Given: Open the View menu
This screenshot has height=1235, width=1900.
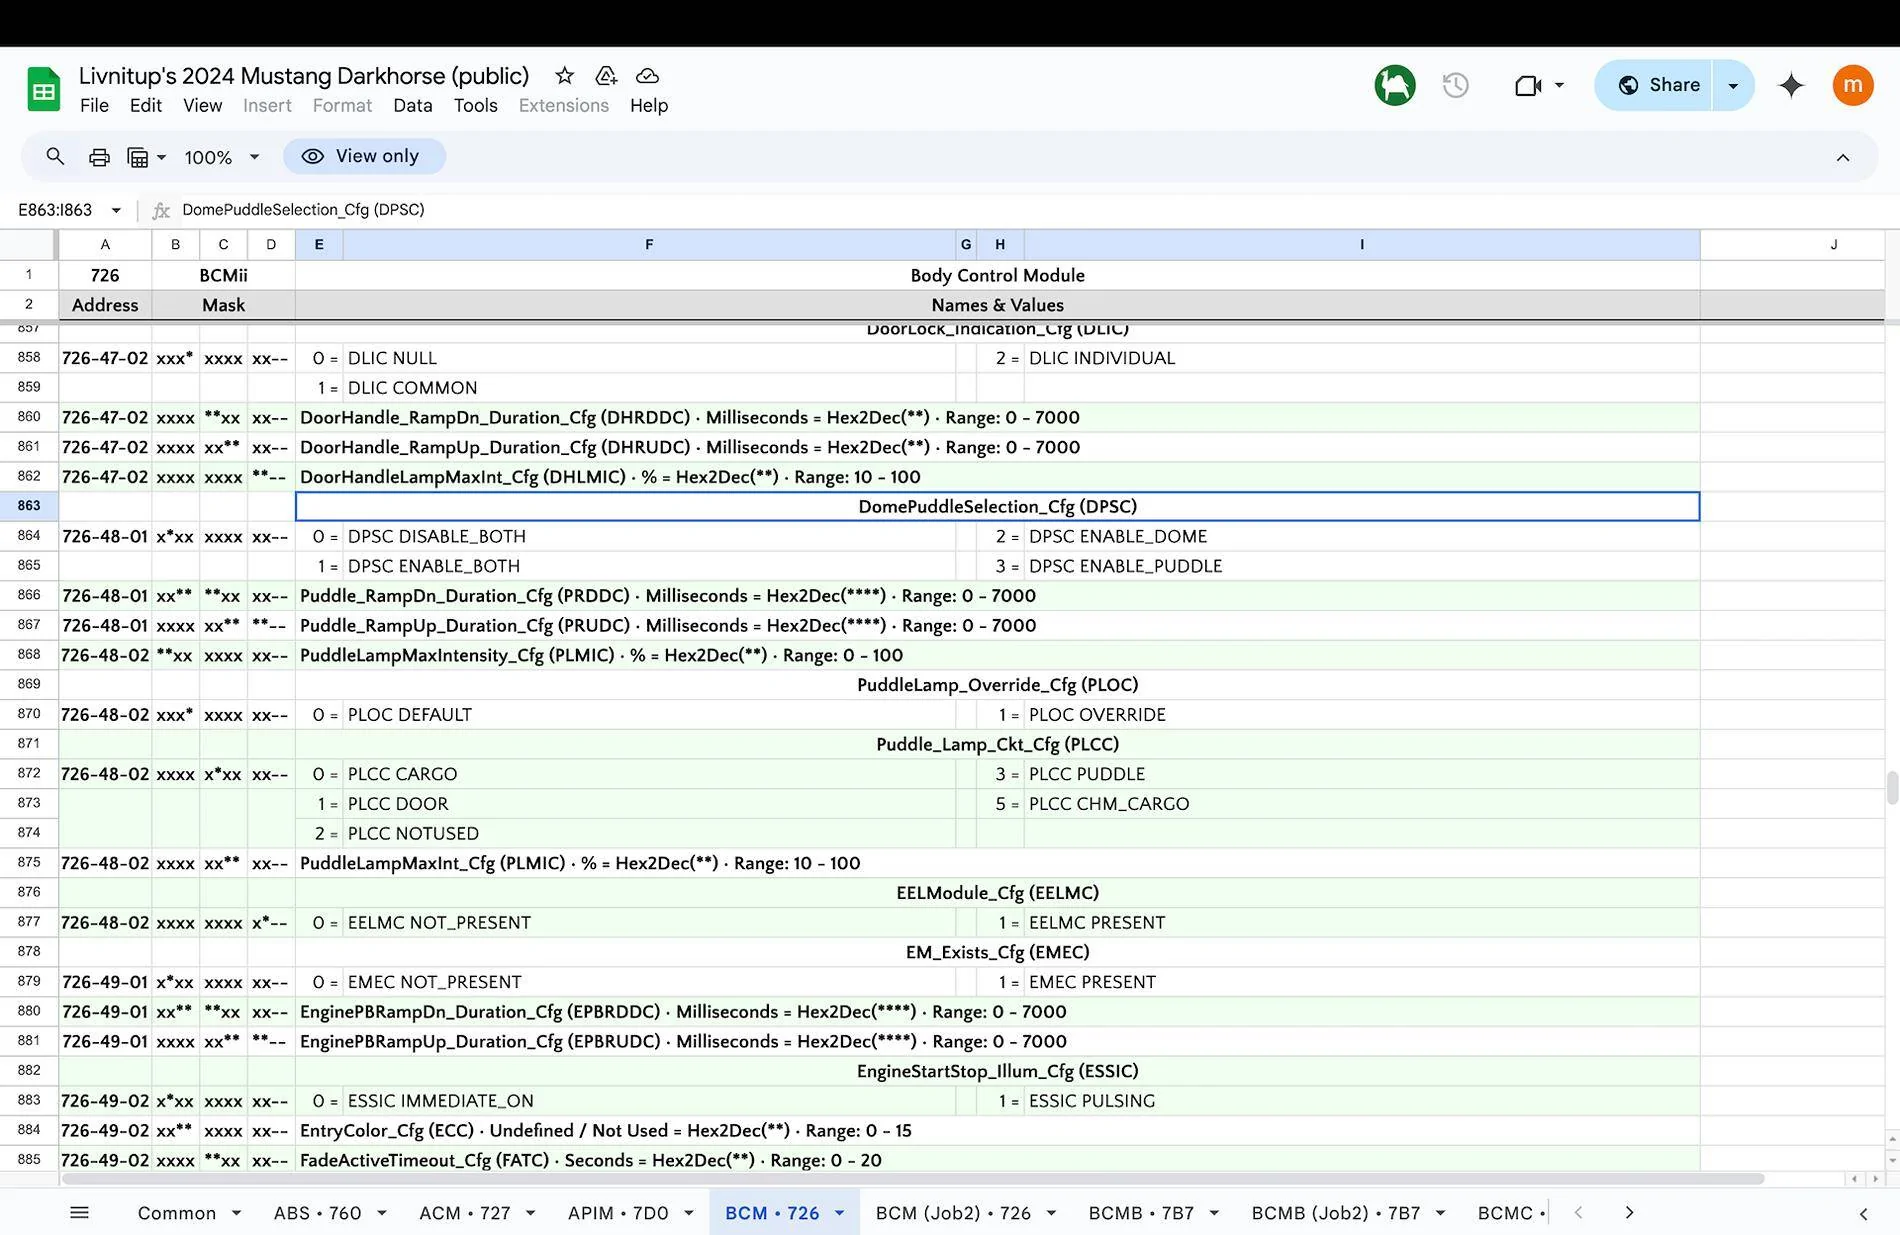Looking at the screenshot, I should tap(202, 105).
